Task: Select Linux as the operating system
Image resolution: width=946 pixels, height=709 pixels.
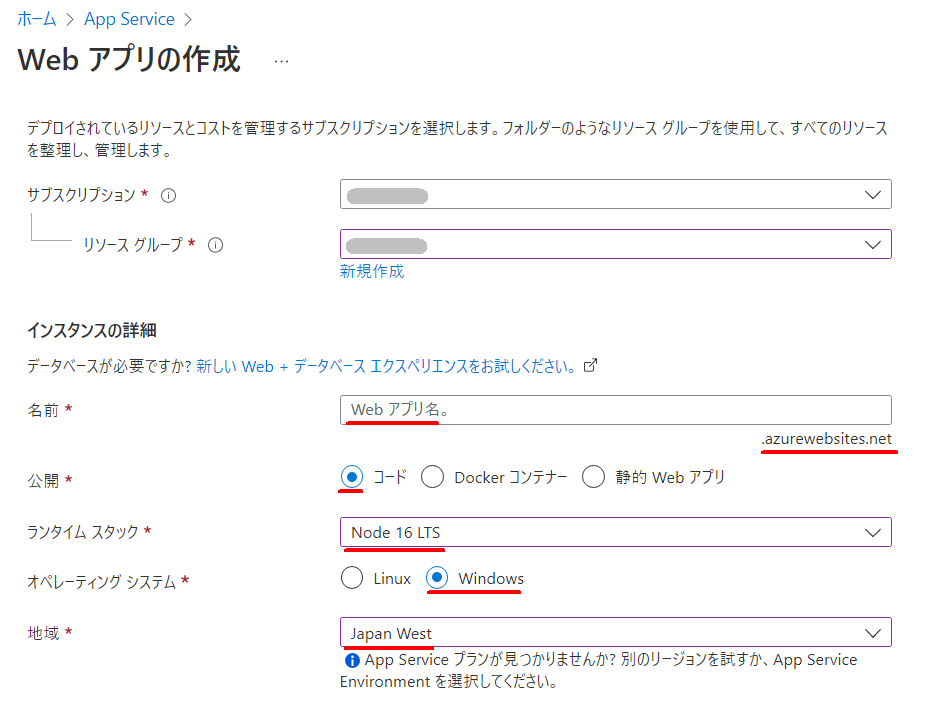Action: pos(352,579)
